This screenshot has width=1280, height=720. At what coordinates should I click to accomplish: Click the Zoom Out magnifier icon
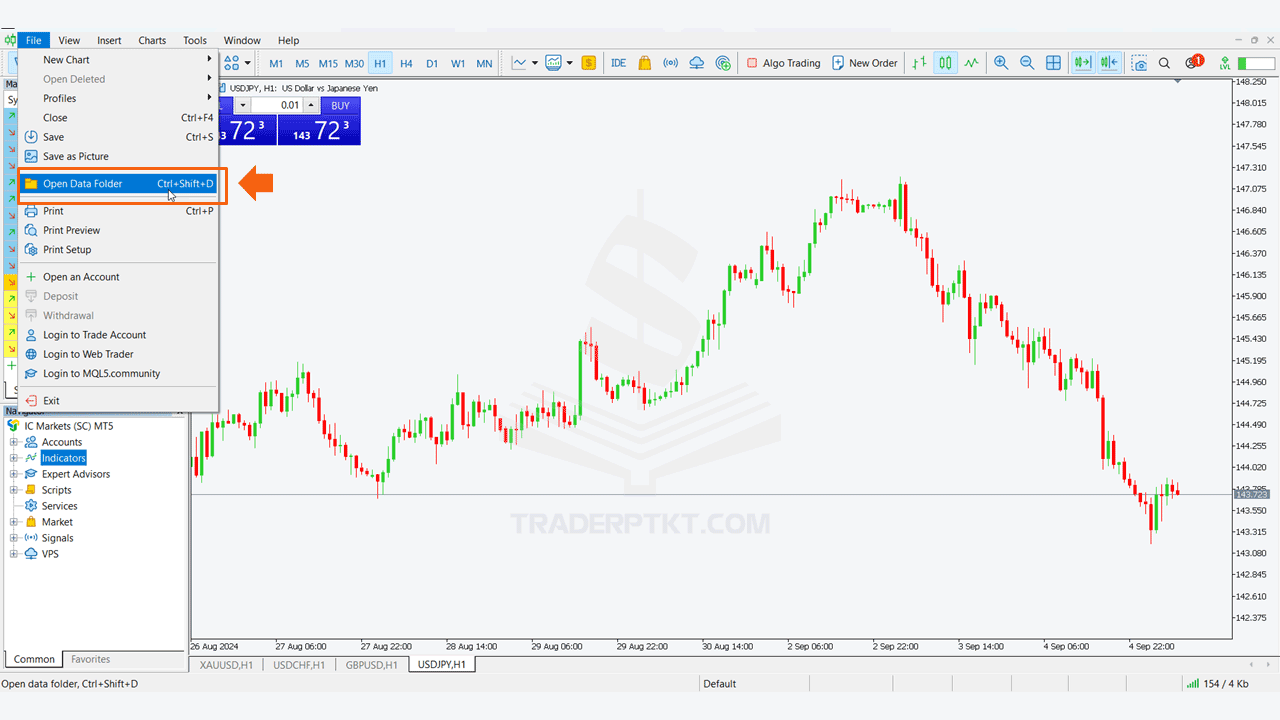click(x=1027, y=63)
